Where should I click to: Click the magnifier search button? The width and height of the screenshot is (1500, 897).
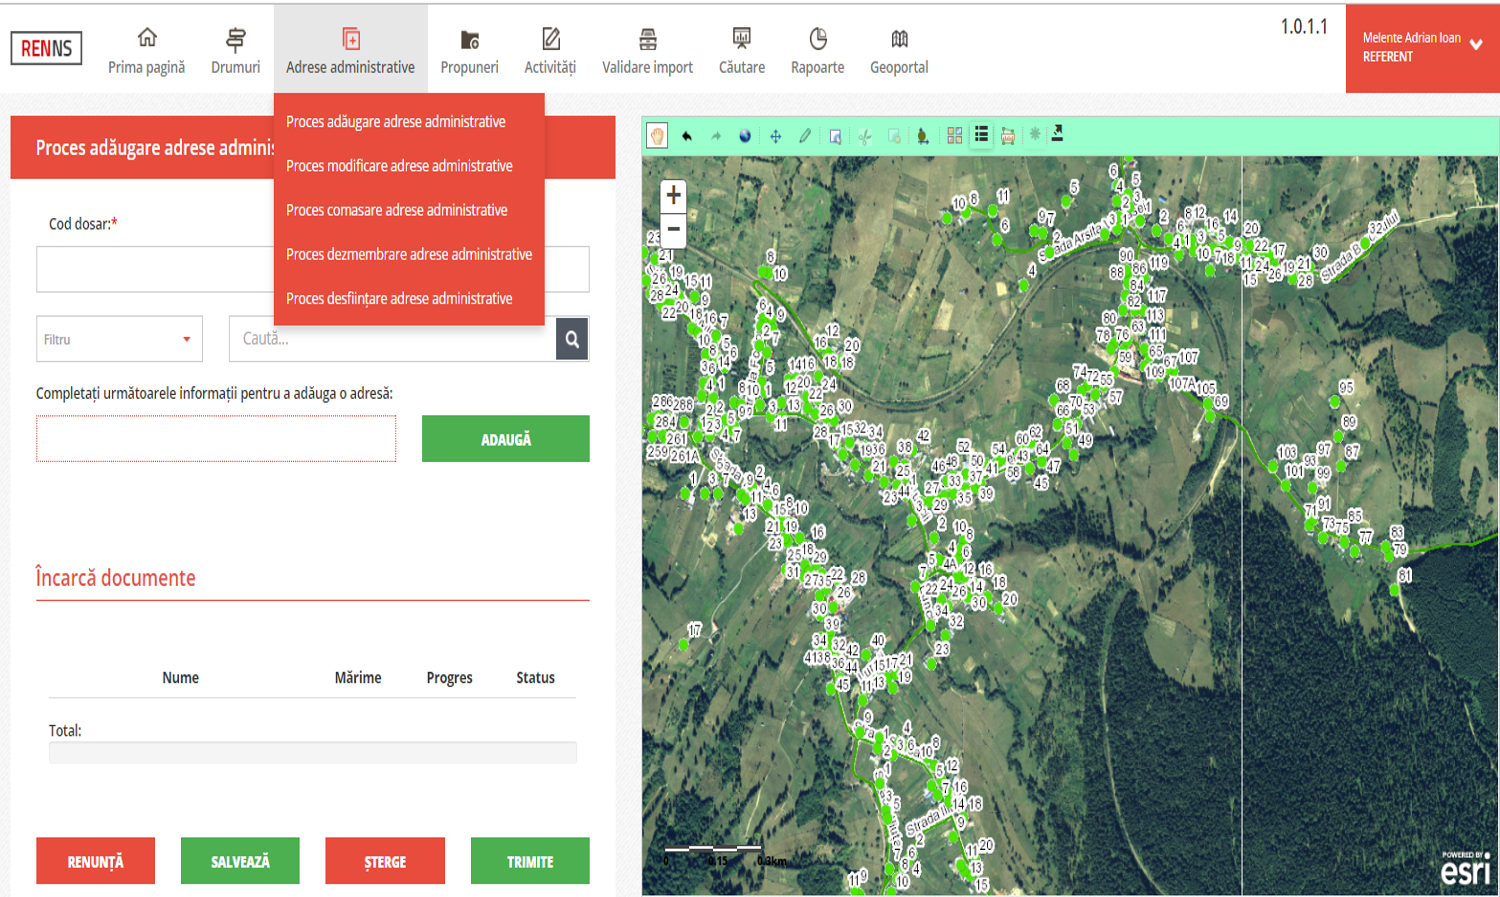572,339
